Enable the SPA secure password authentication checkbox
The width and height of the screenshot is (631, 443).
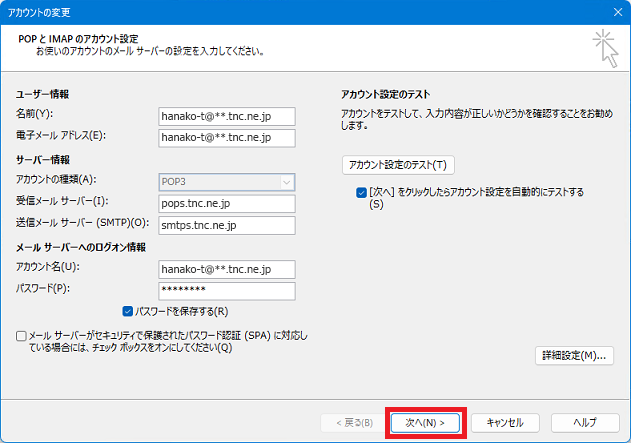(x=22, y=336)
